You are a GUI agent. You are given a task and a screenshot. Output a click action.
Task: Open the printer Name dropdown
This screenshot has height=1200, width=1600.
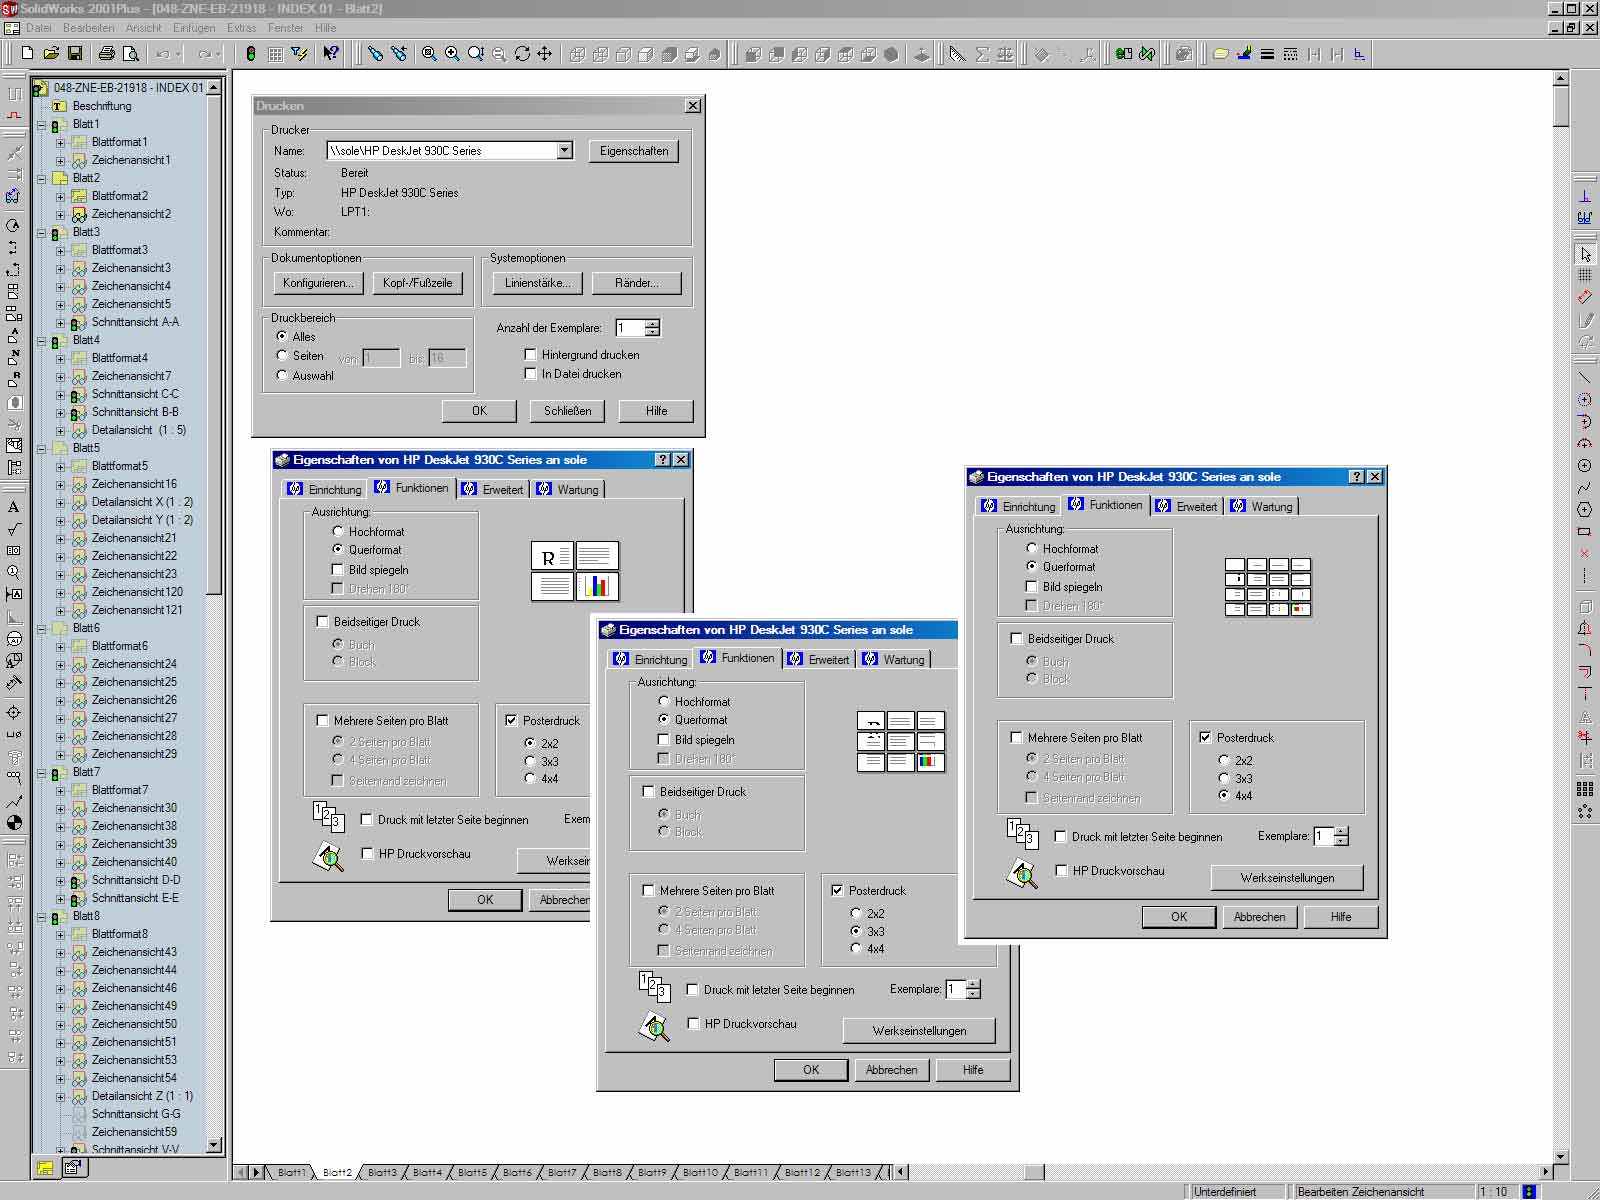tap(565, 150)
